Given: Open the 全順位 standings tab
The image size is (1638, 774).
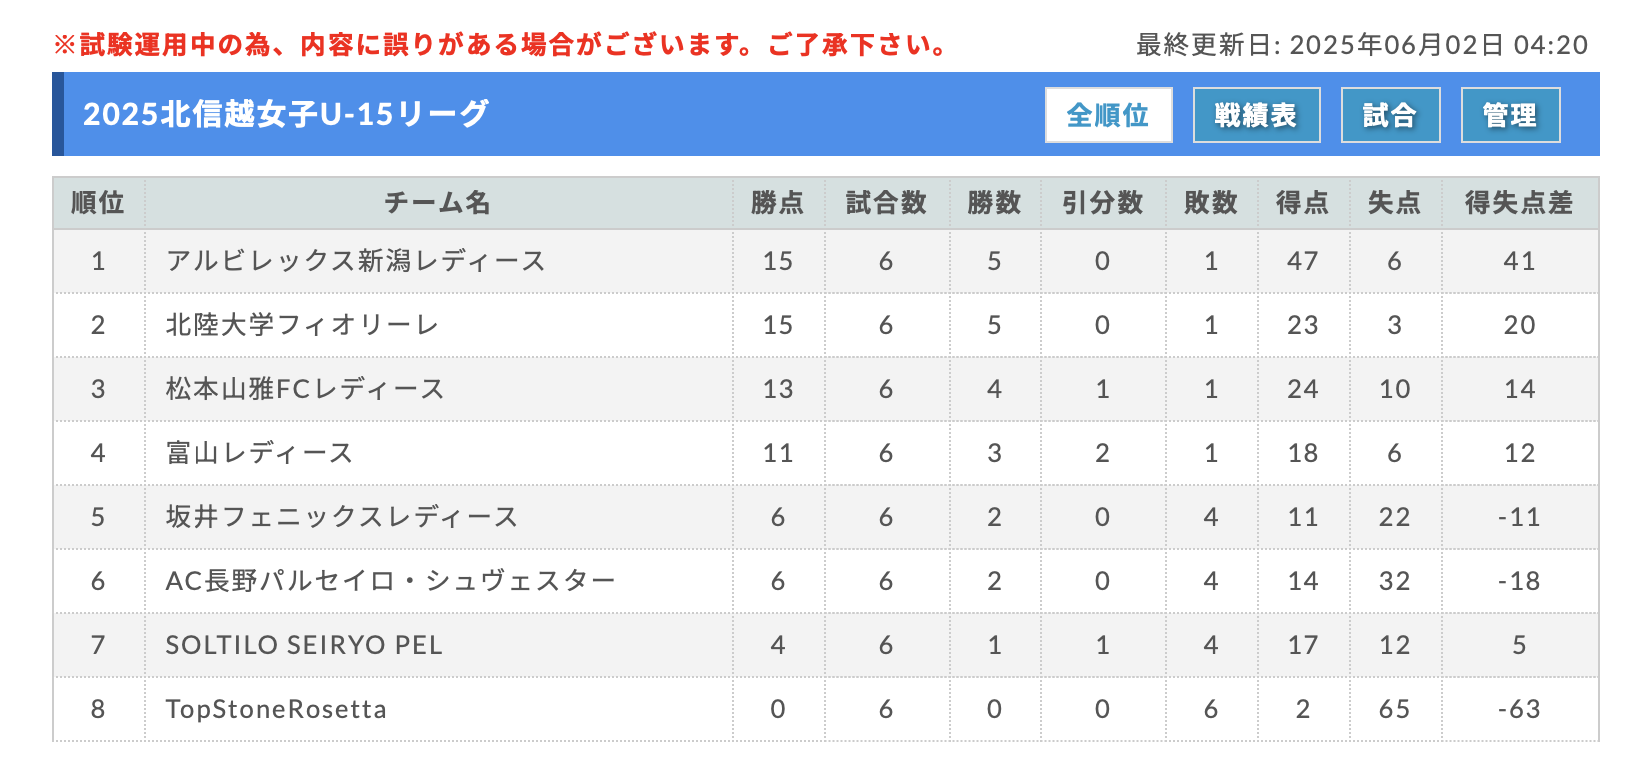Looking at the screenshot, I should [x=1108, y=115].
